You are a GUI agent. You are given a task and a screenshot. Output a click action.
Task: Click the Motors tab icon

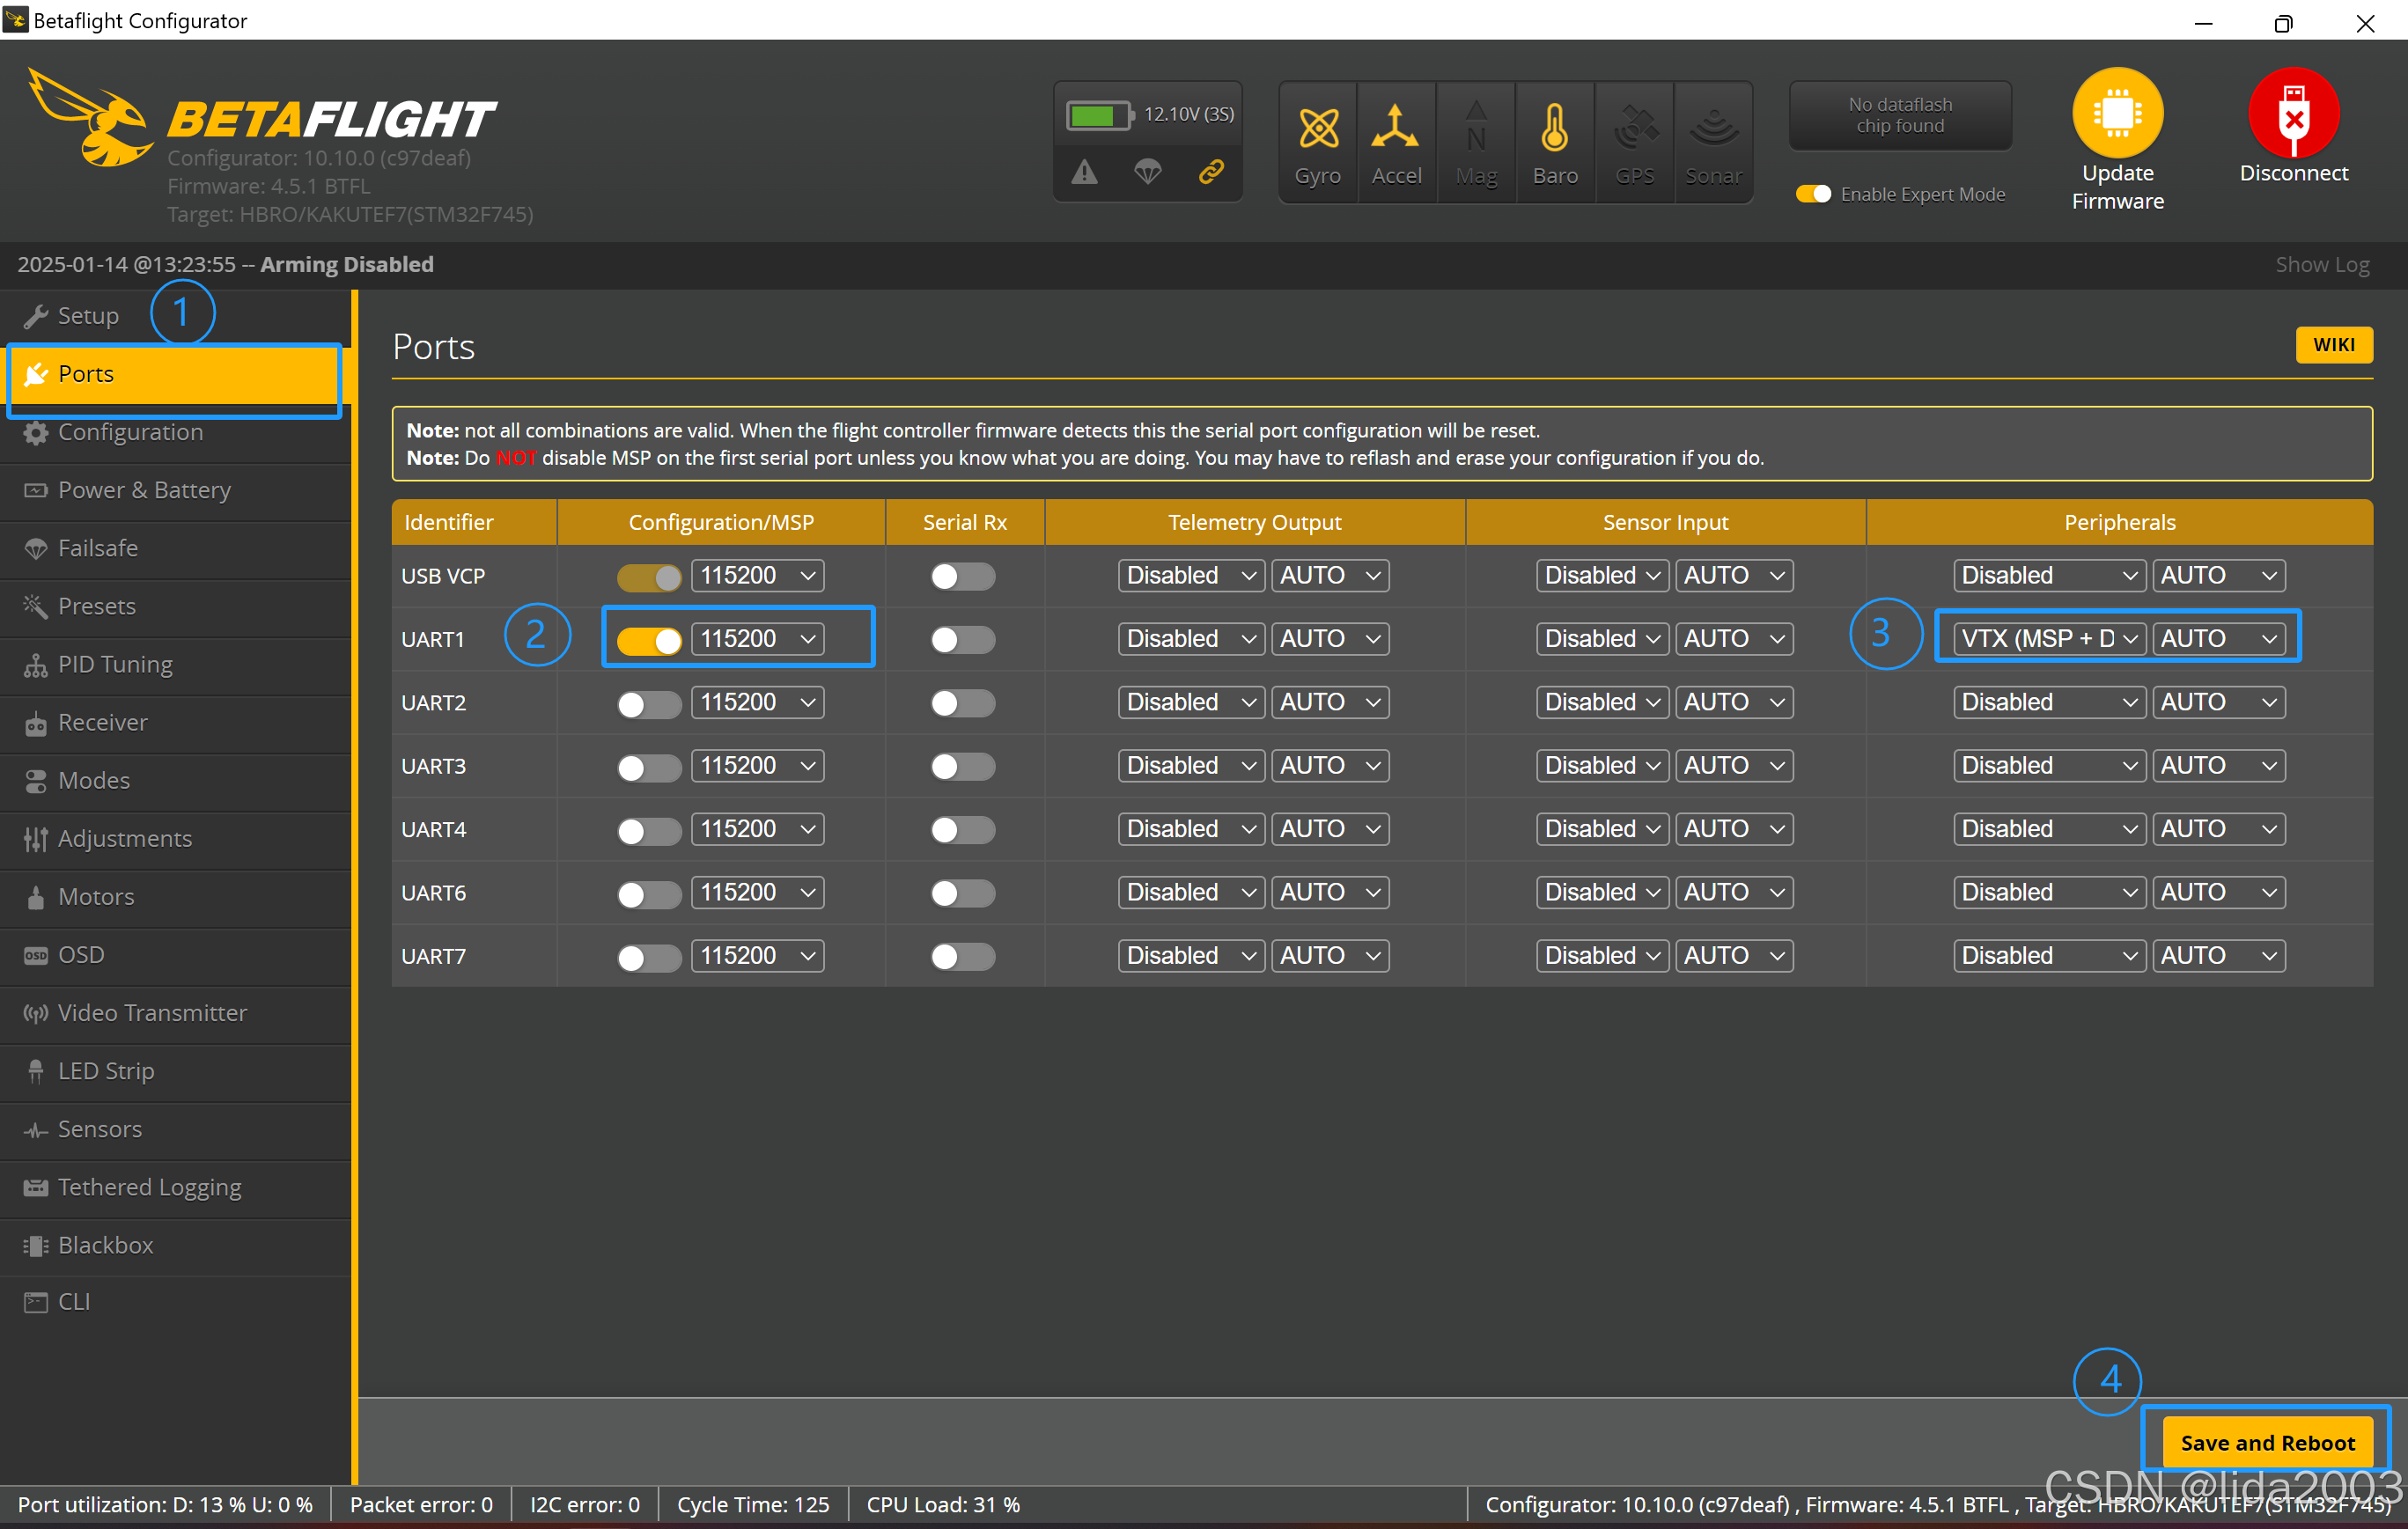(x=36, y=898)
